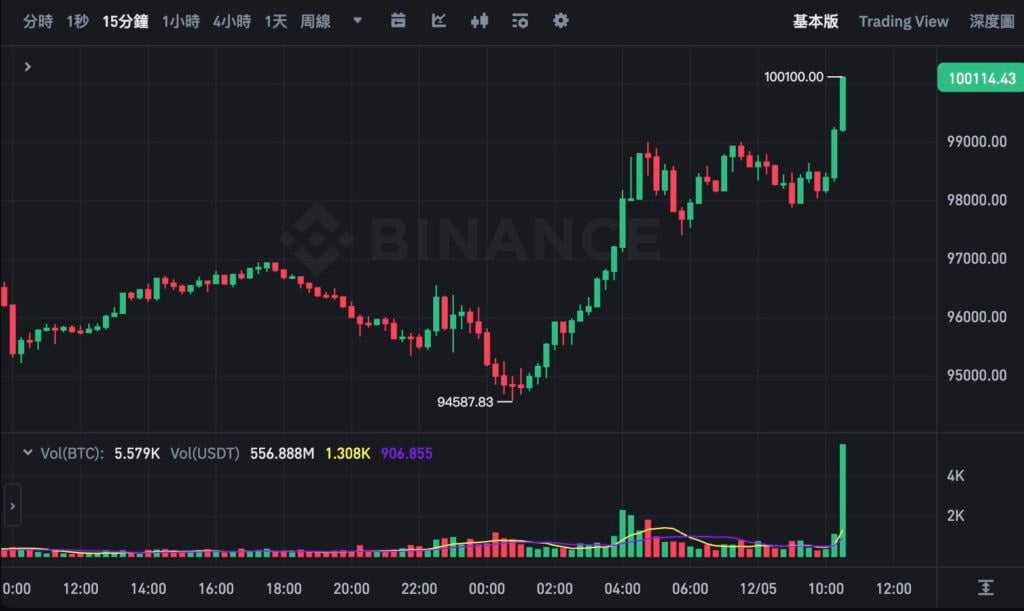Expand more time intervals dropdown arrow
The image size is (1024, 611).
coord(358,21)
